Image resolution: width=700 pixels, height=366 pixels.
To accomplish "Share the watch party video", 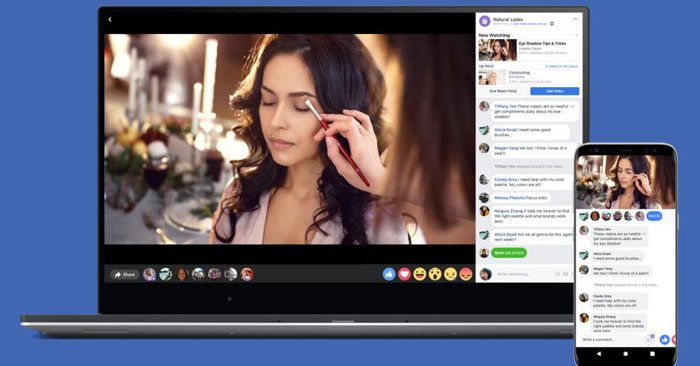I will [125, 274].
